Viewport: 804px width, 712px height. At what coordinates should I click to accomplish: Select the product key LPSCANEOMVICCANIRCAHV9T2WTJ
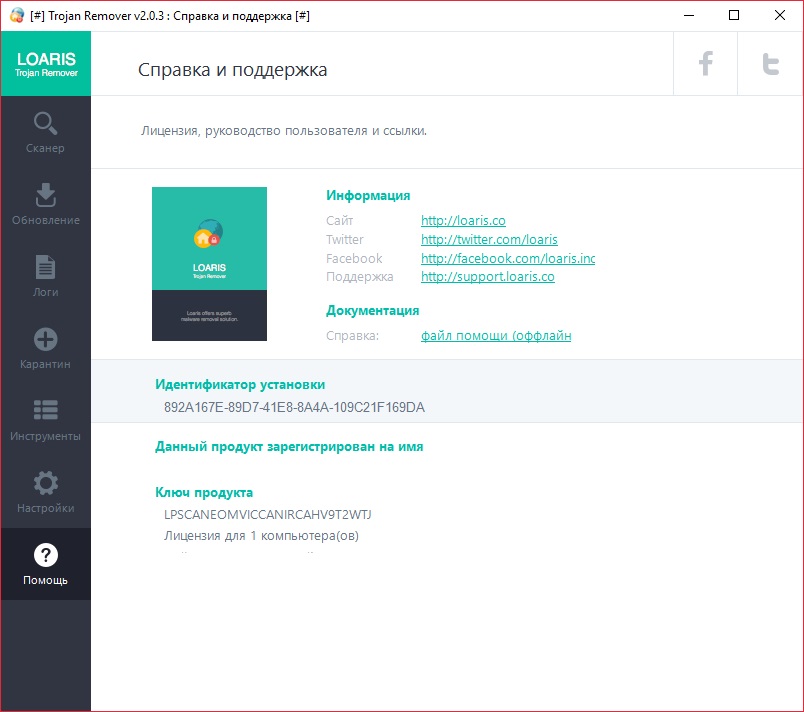[268, 515]
